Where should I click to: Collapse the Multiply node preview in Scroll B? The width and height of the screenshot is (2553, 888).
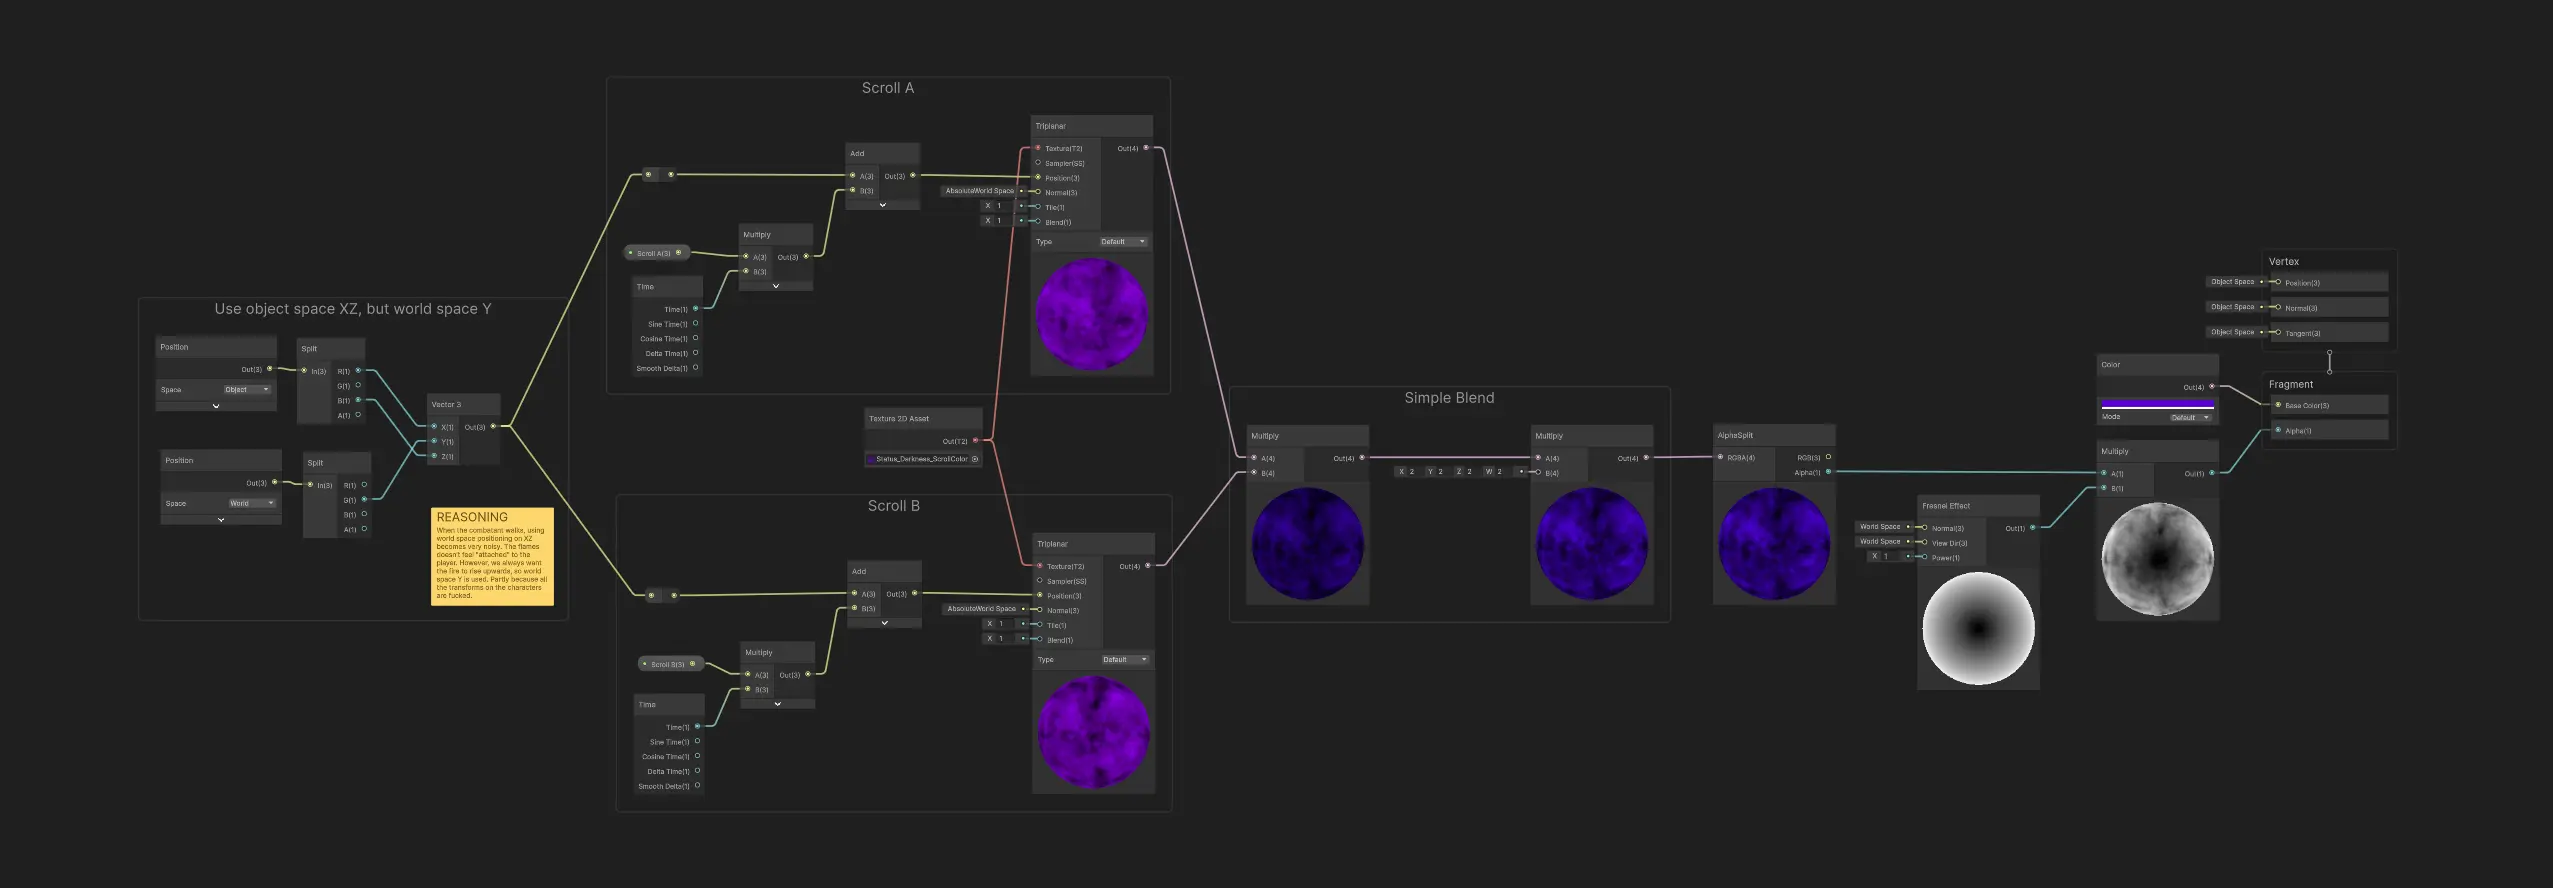click(777, 704)
